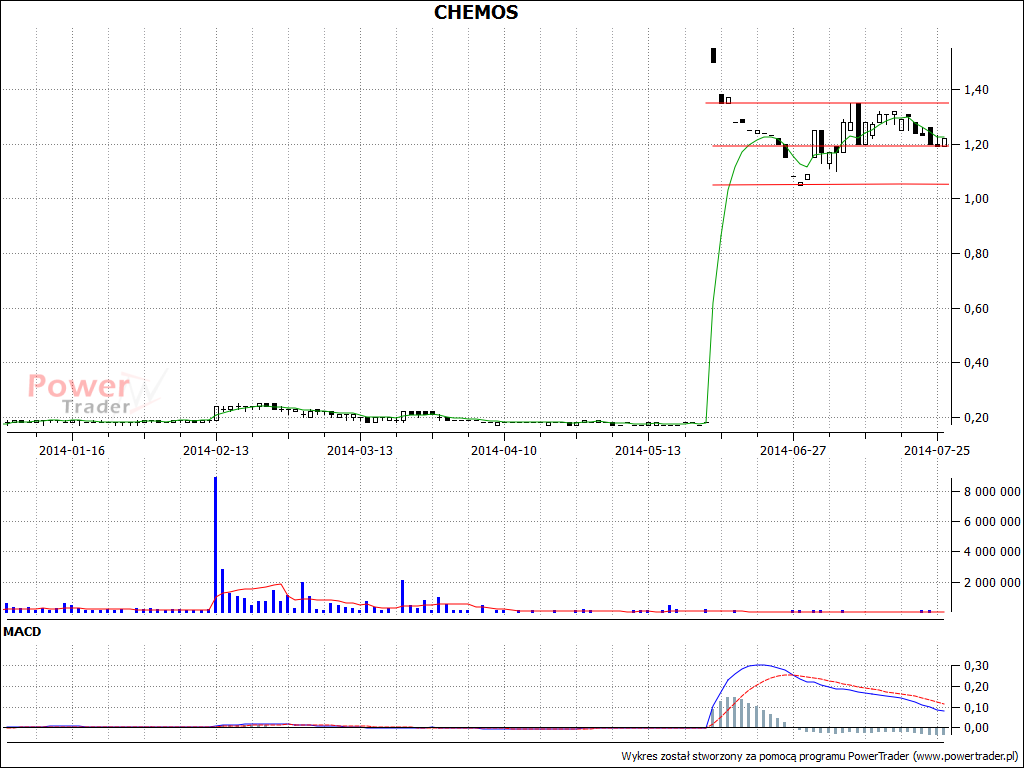This screenshot has height=768, width=1024.
Task: Select the 2014-07-25 date label
Action: (x=937, y=451)
